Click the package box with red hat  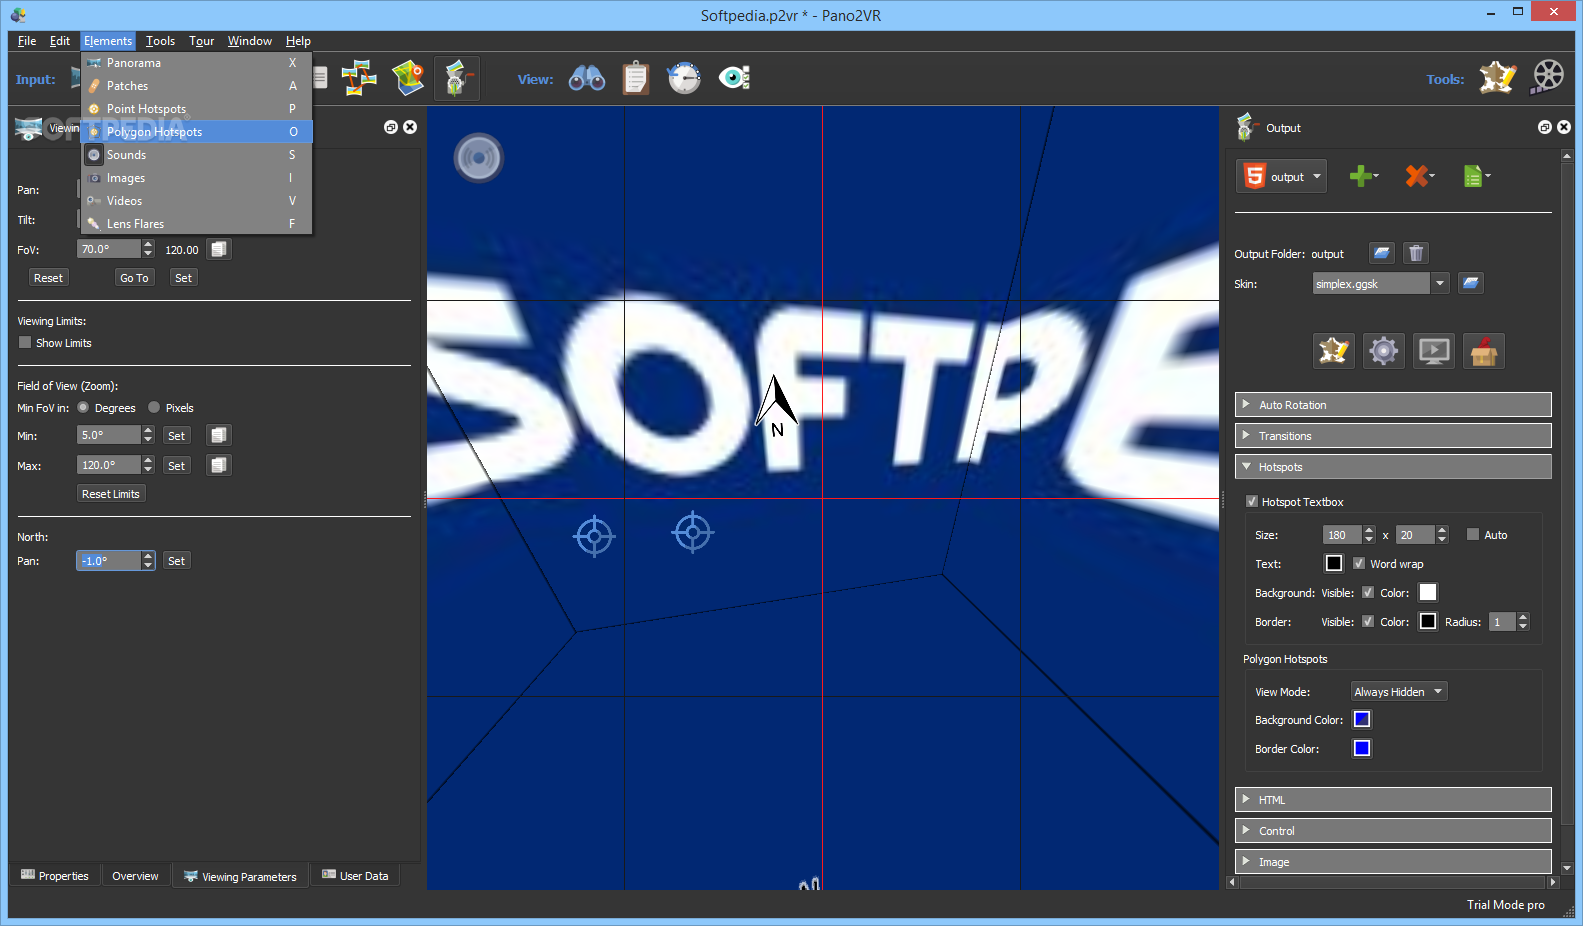1484,351
